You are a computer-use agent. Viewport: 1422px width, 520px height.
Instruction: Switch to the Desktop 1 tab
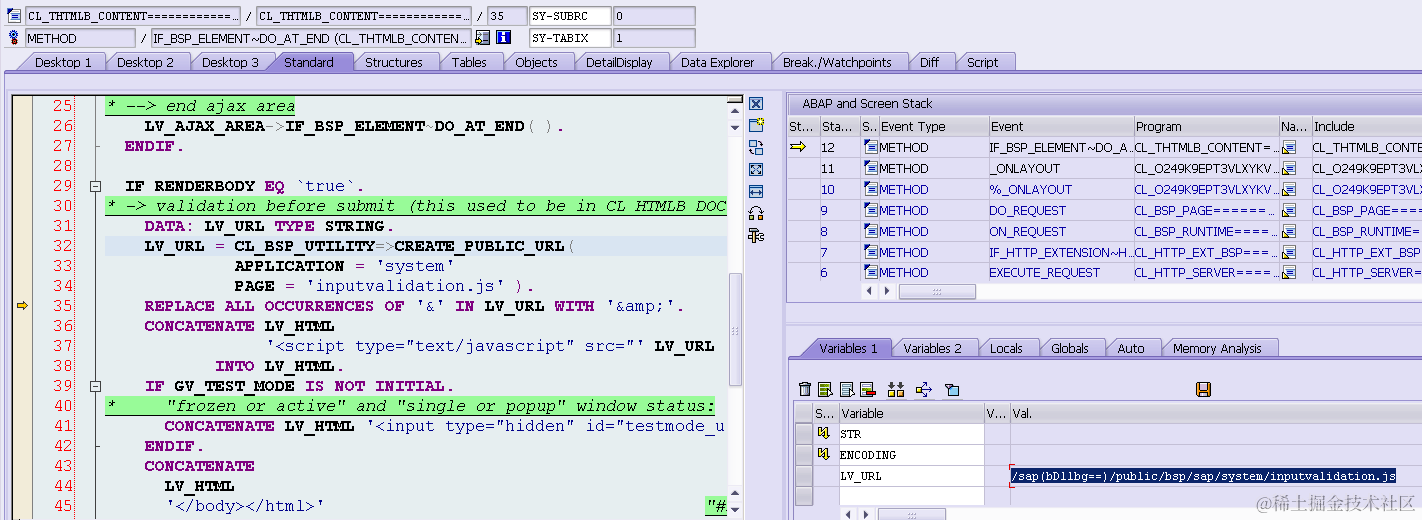coord(63,62)
